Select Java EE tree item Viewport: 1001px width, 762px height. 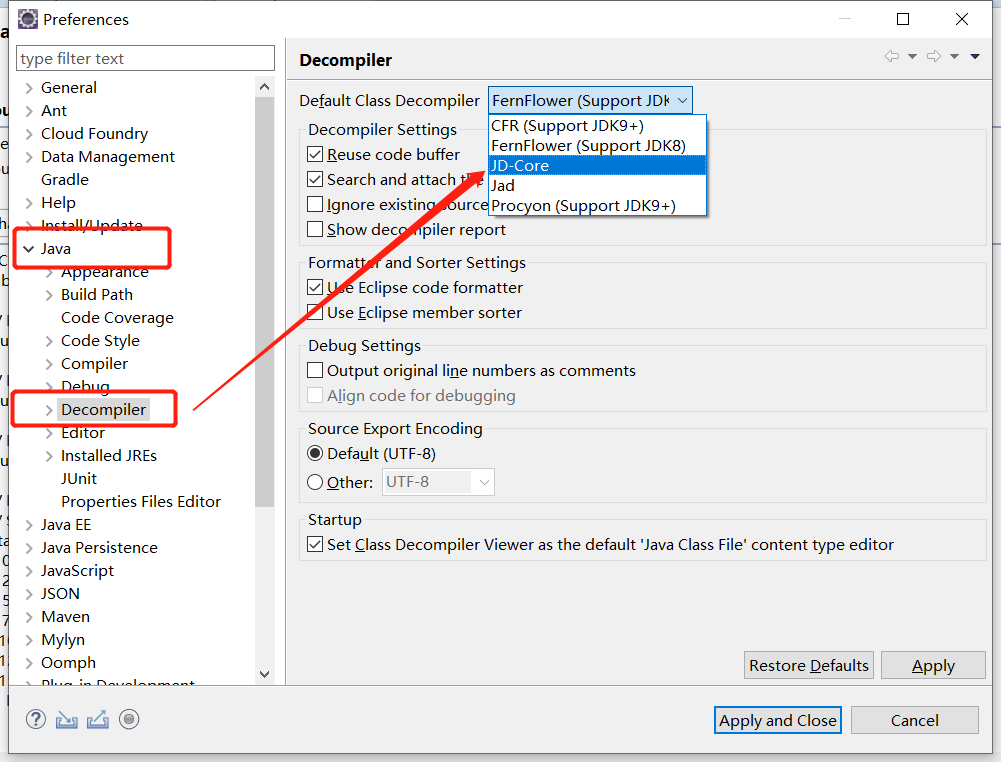(66, 524)
